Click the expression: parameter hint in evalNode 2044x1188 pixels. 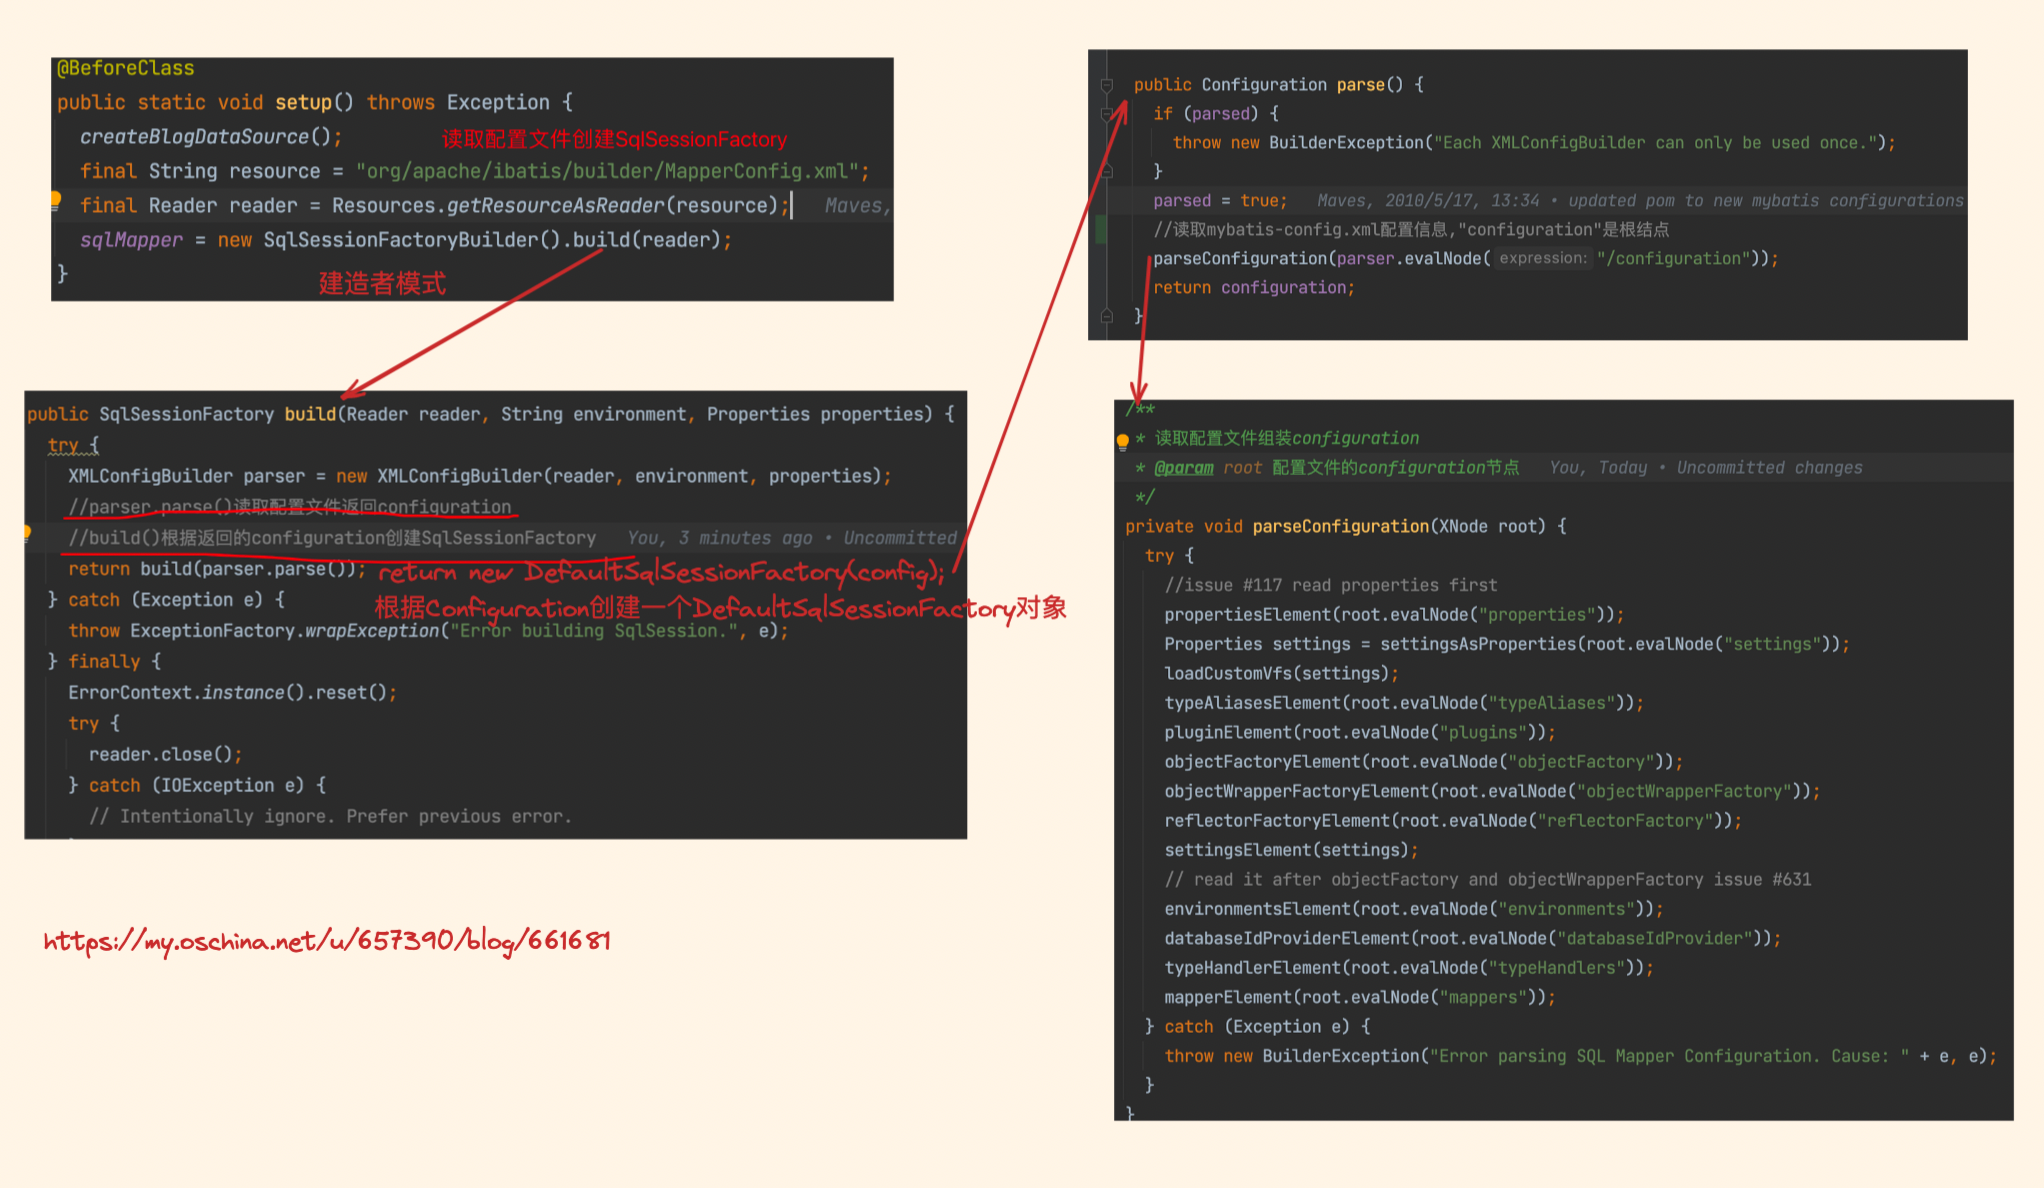(x=1542, y=259)
